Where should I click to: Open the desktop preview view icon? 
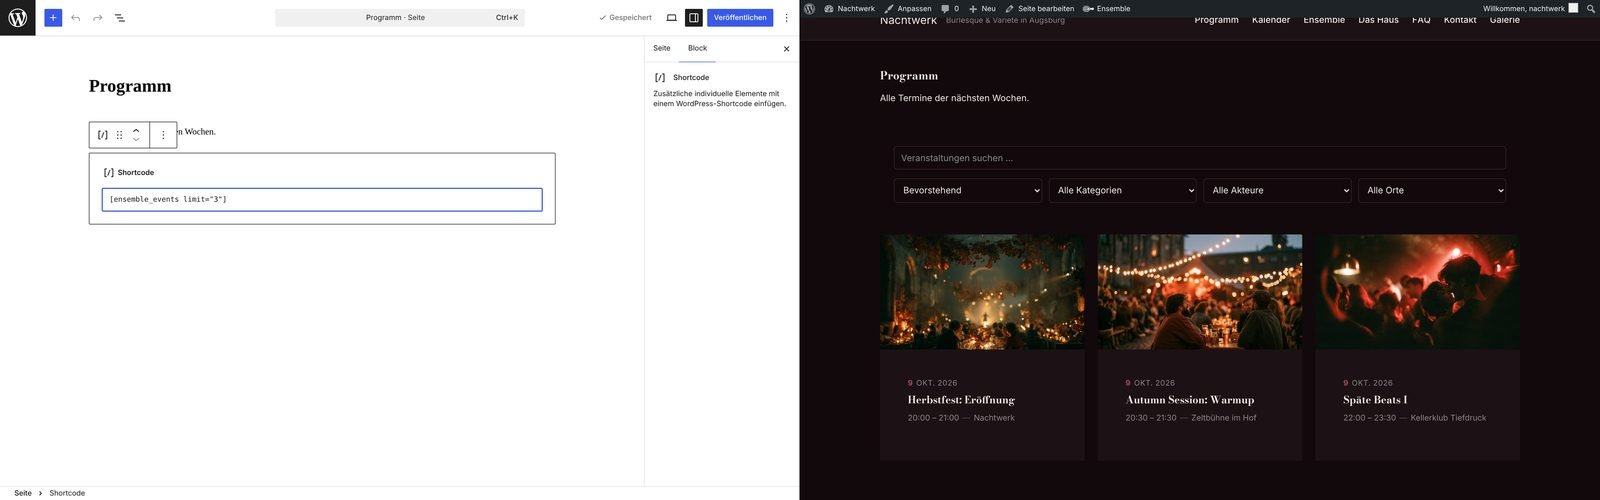pyautogui.click(x=671, y=17)
